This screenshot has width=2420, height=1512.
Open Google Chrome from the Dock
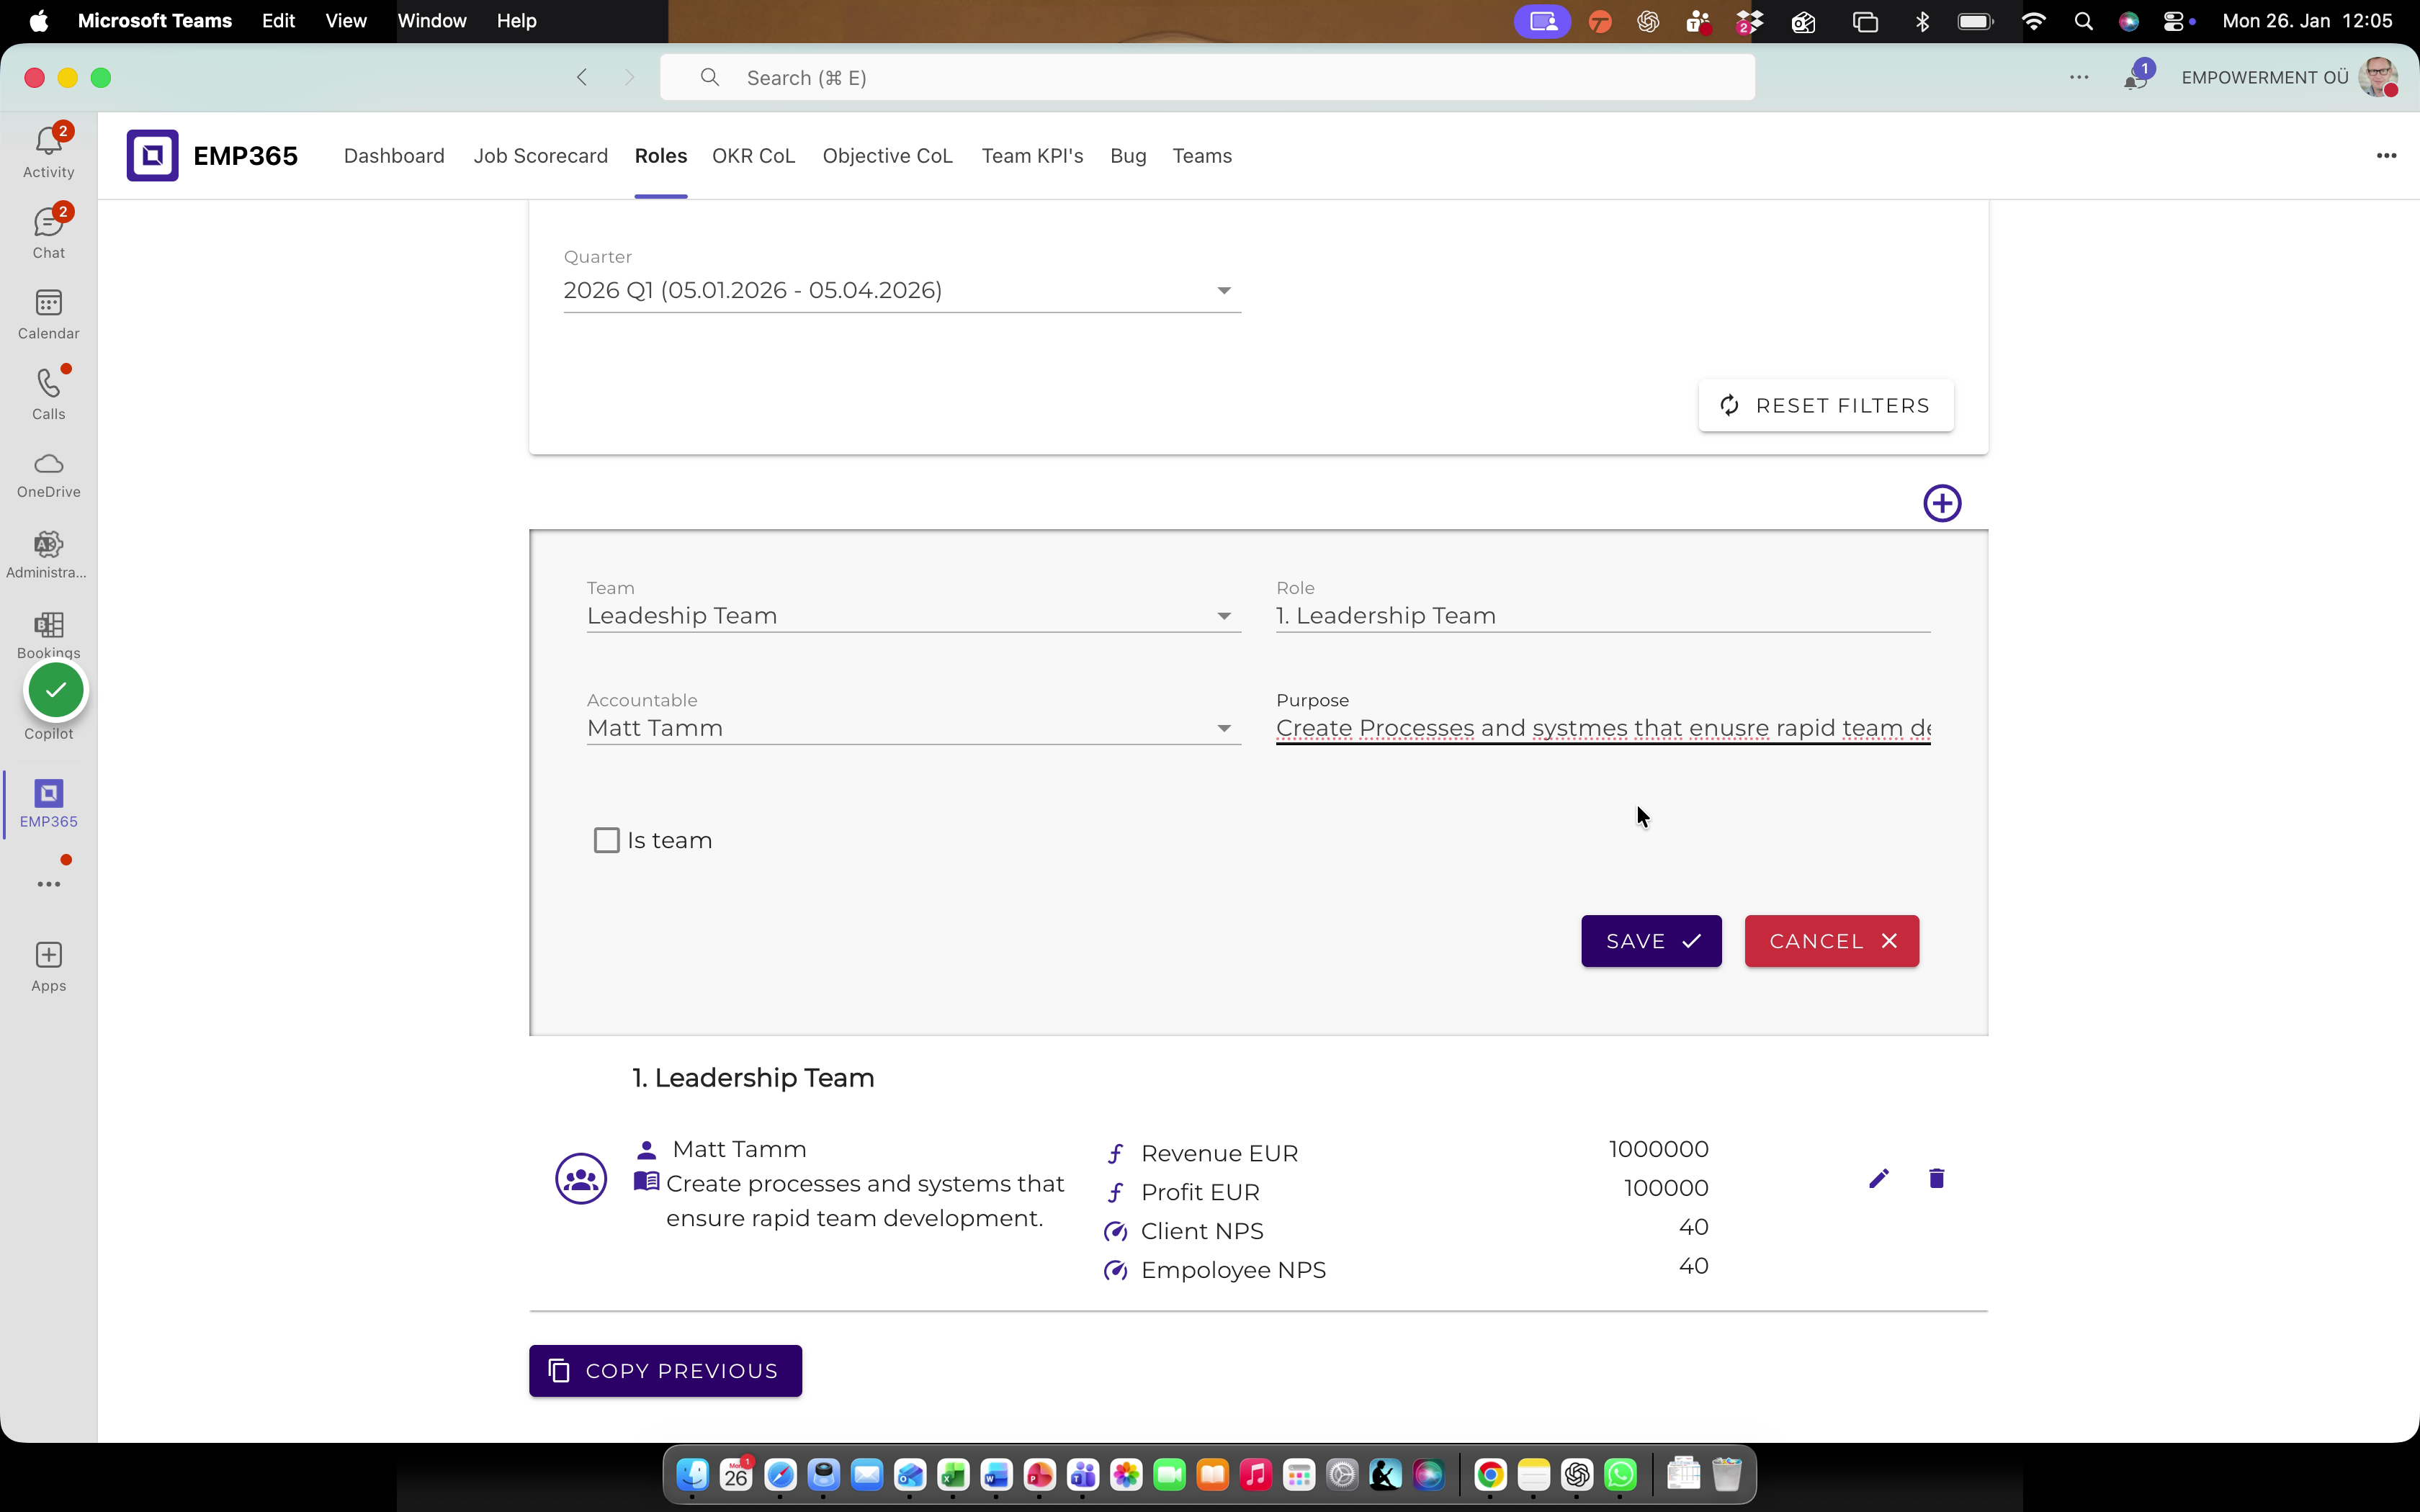click(x=1490, y=1474)
